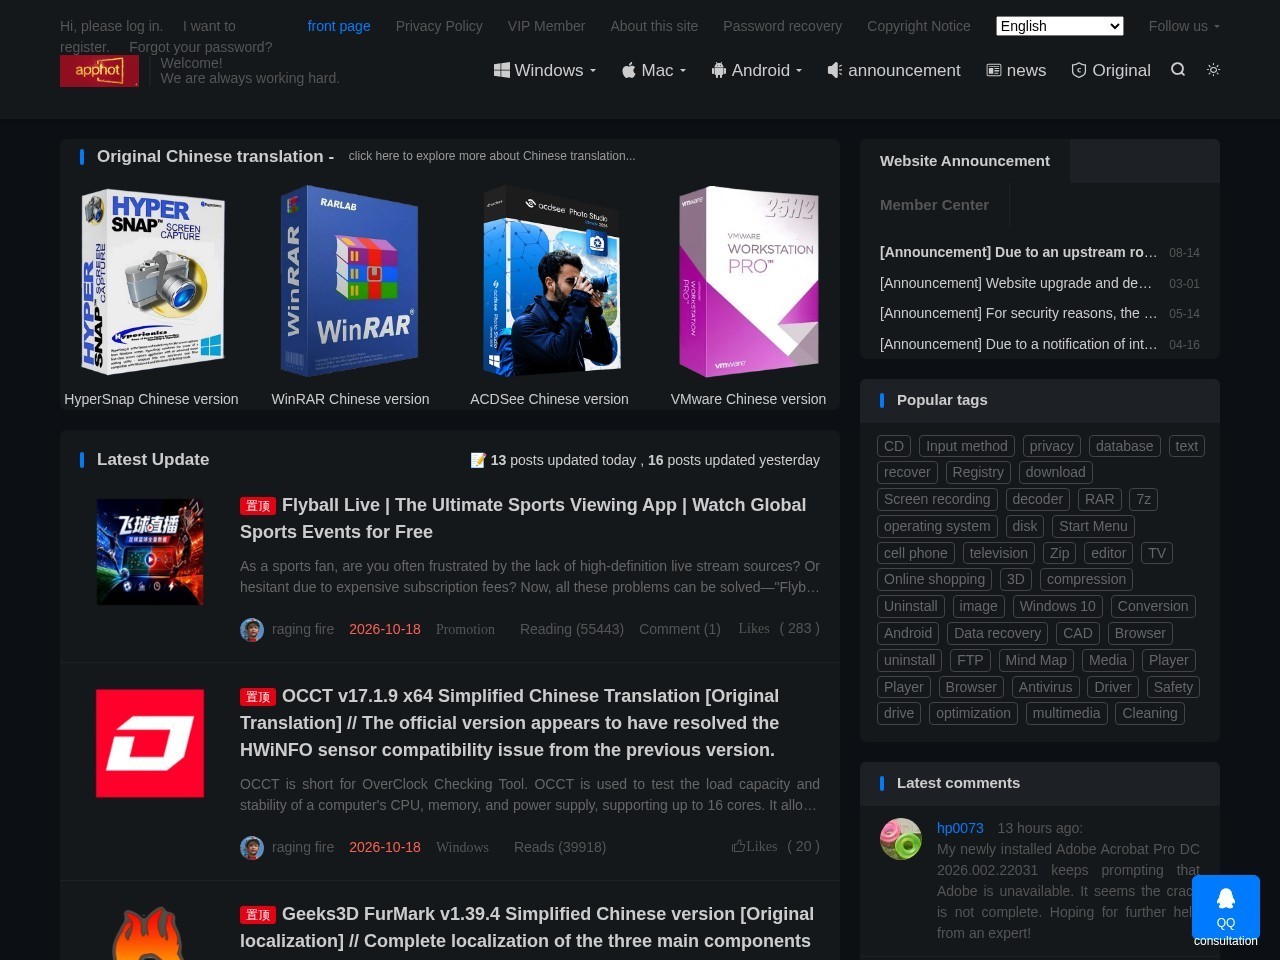Viewport: 1280px width, 960px height.
Task: Go to the Original nav section
Action: point(1111,70)
